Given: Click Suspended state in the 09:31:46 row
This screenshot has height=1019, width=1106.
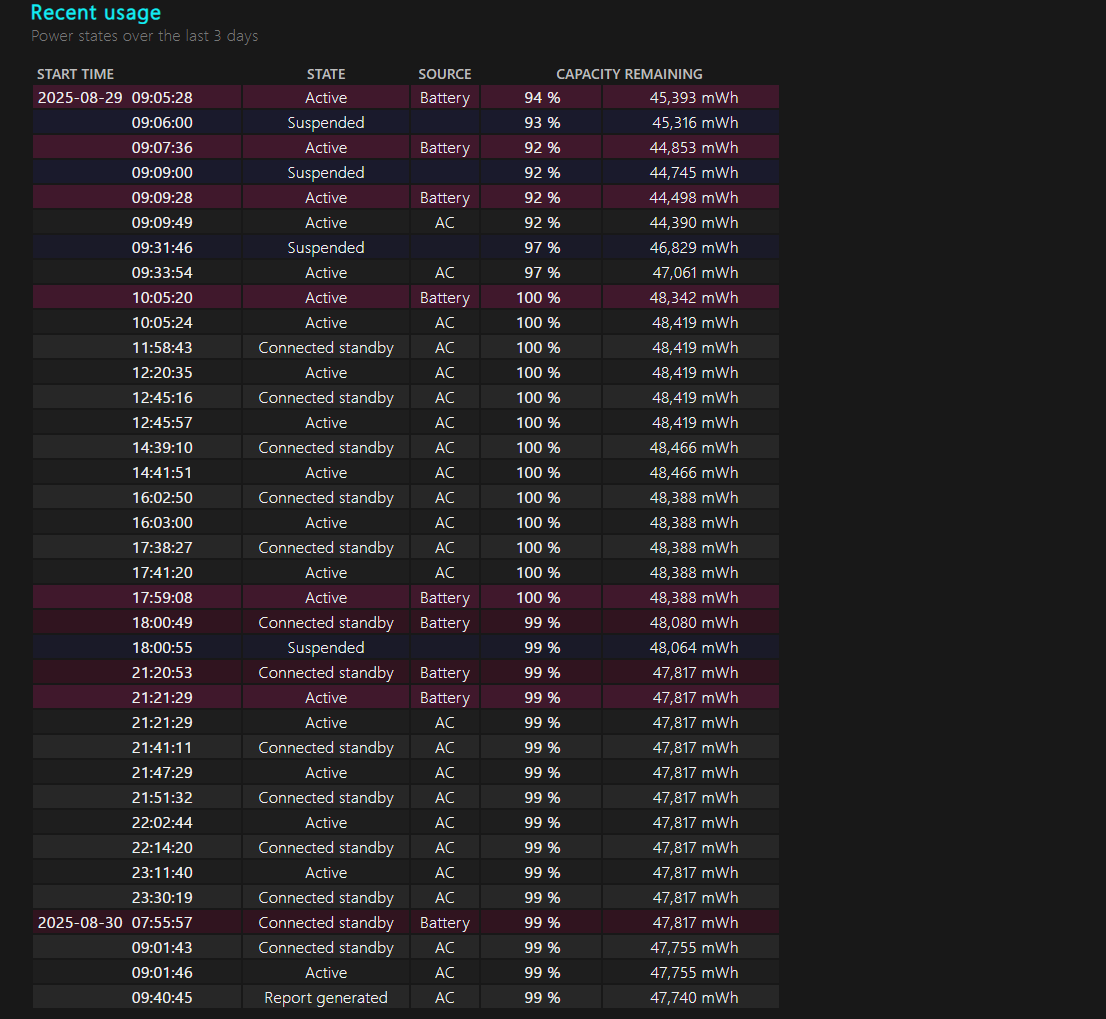Looking at the screenshot, I should coord(326,248).
